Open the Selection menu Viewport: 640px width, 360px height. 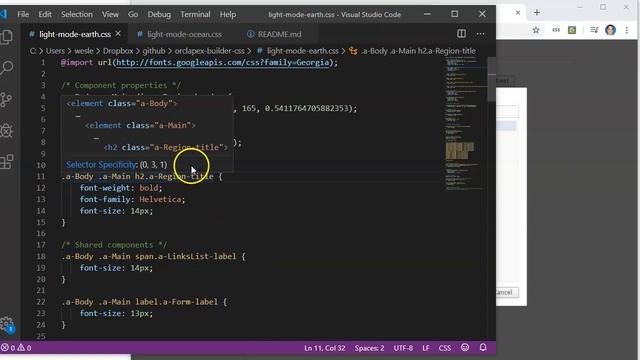77,14
